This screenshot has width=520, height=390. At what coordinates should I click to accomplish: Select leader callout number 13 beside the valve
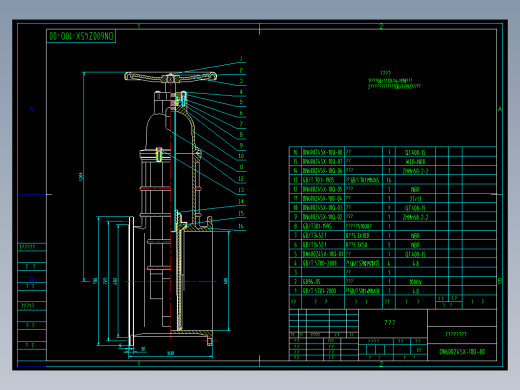[241, 190]
